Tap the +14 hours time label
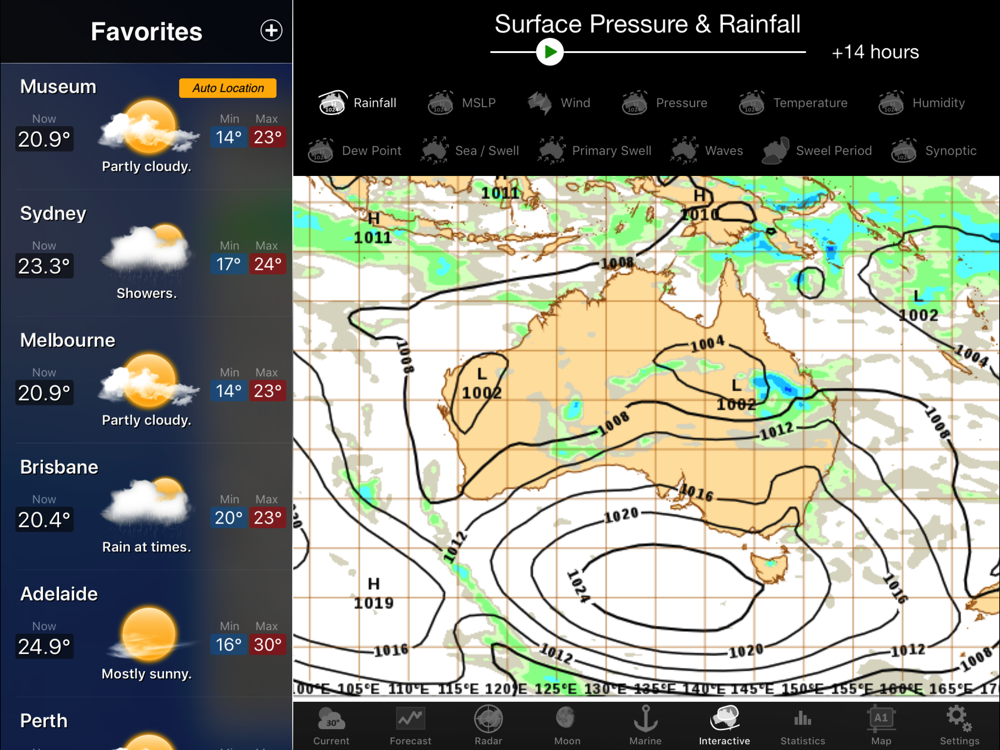 tap(875, 52)
